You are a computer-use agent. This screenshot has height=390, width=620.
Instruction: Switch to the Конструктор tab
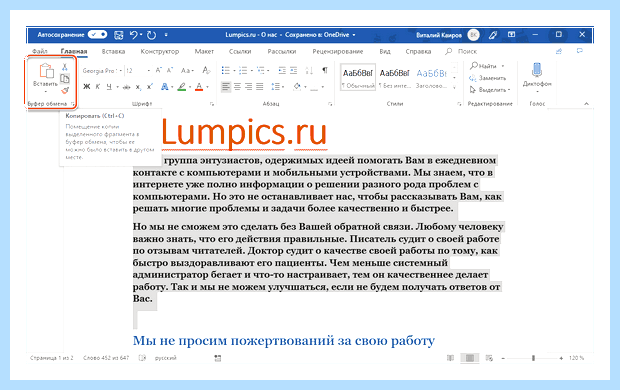160,51
